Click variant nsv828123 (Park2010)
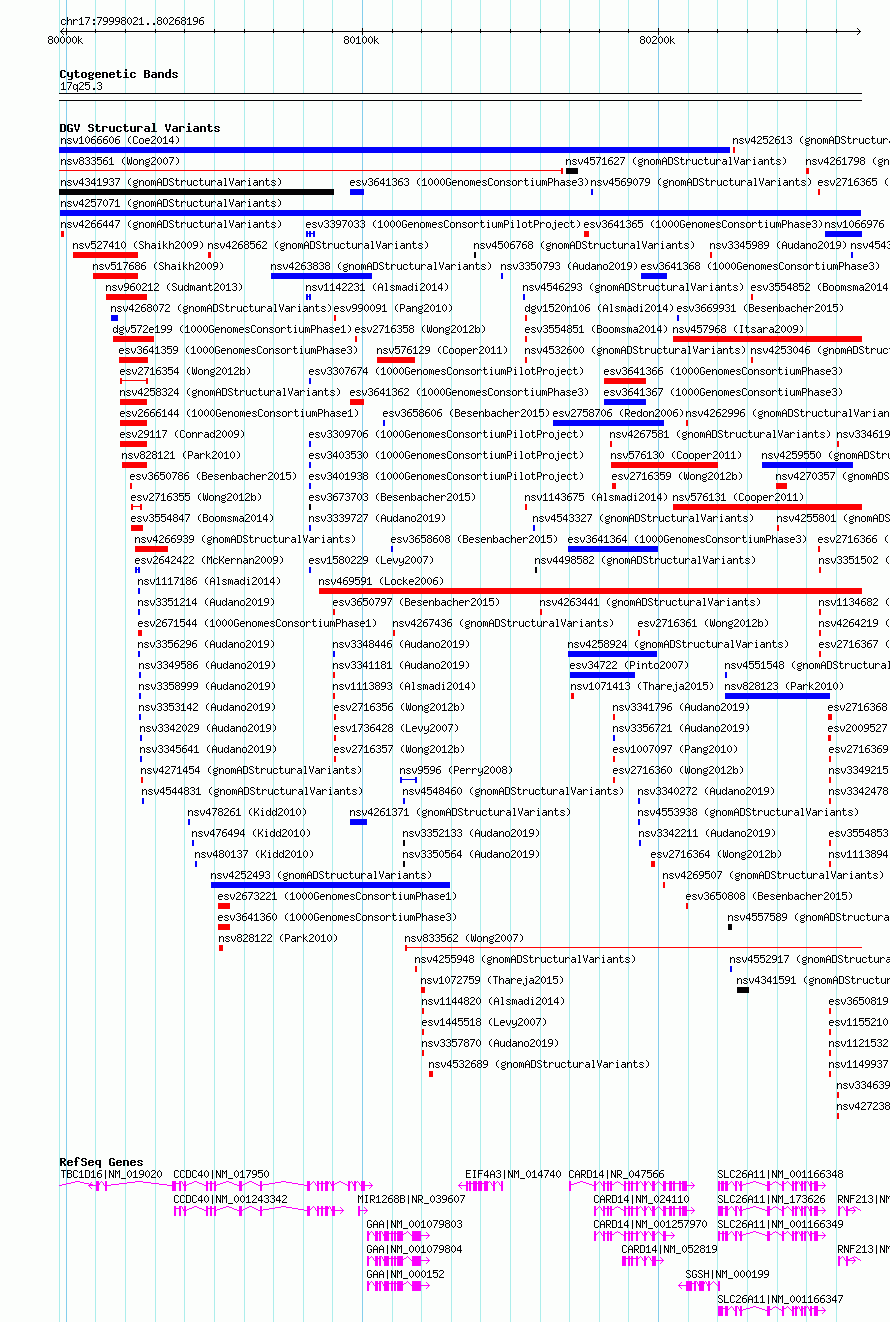890x1322 pixels. tap(785, 686)
